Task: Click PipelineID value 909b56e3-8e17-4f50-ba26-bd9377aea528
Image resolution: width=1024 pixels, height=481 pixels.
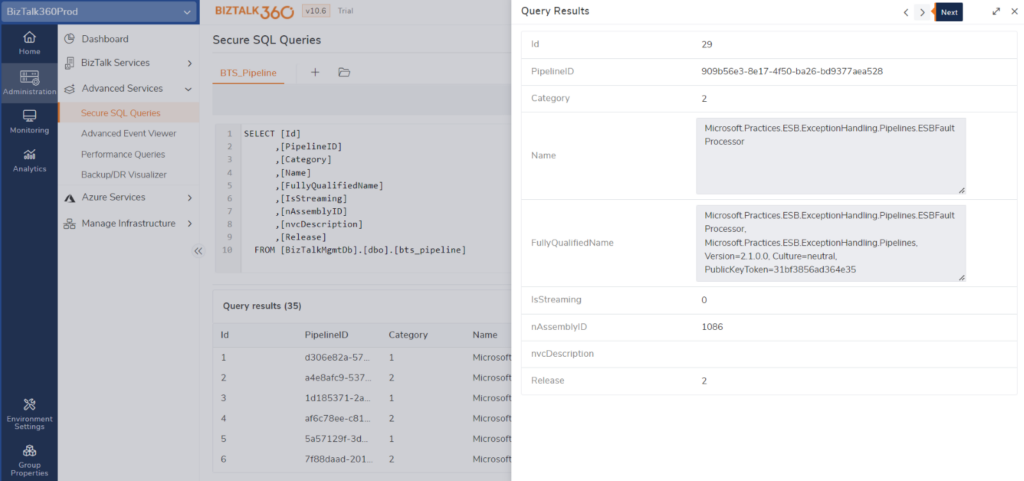Action: point(792,72)
